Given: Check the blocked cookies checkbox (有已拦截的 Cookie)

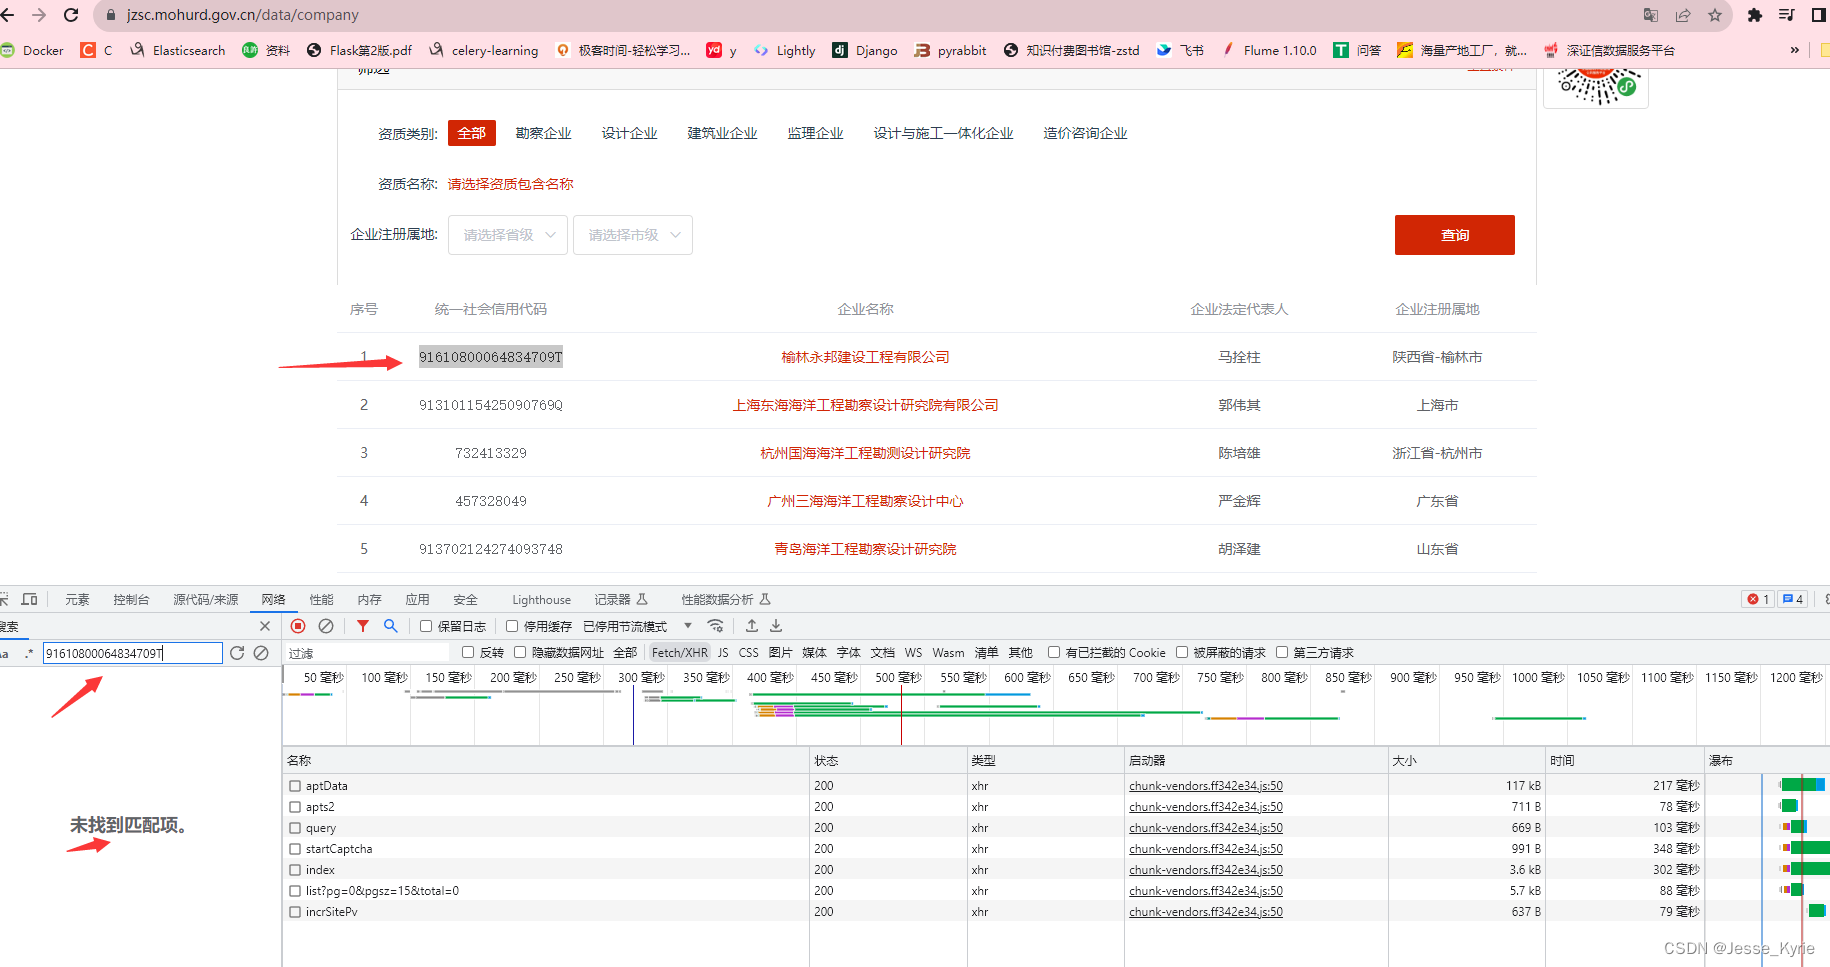Looking at the screenshot, I should point(1054,652).
